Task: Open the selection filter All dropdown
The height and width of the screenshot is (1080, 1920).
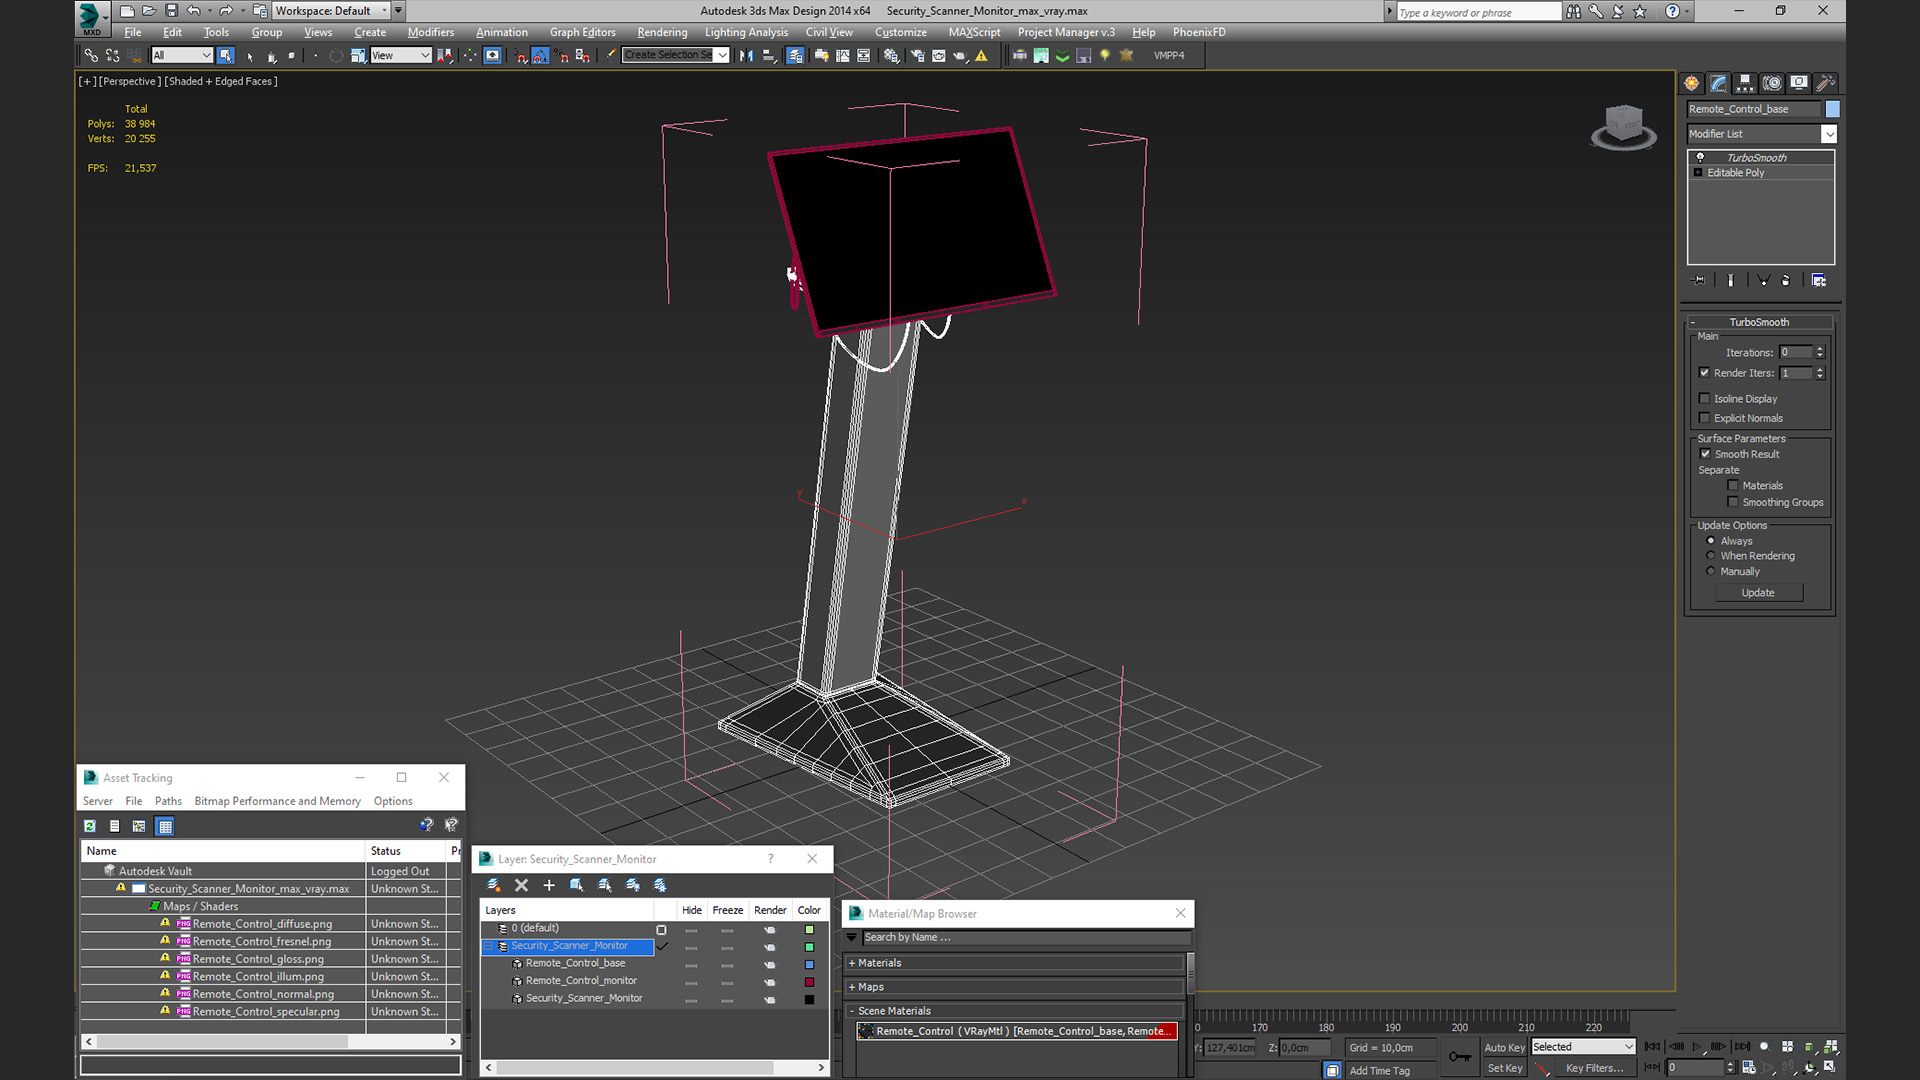Action: [x=182, y=56]
